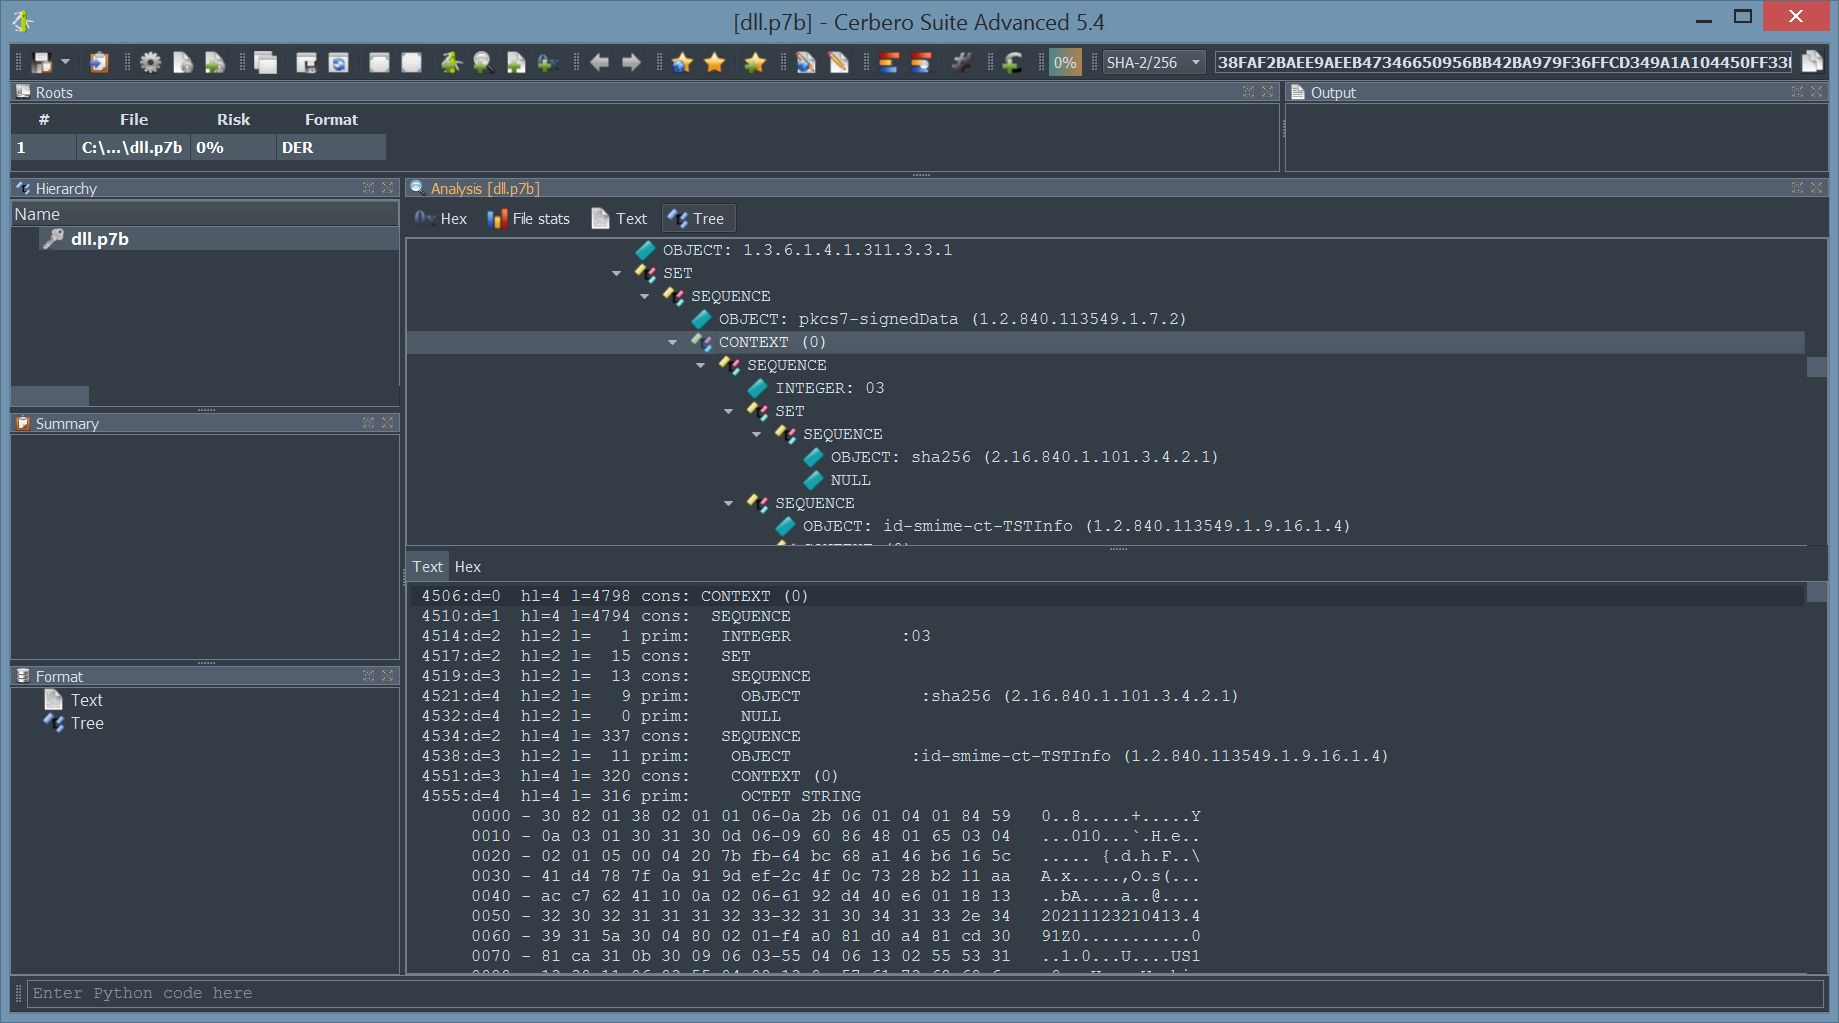
Task: Select dll.p7b in the Hierarchy panel
Action: click(100, 239)
